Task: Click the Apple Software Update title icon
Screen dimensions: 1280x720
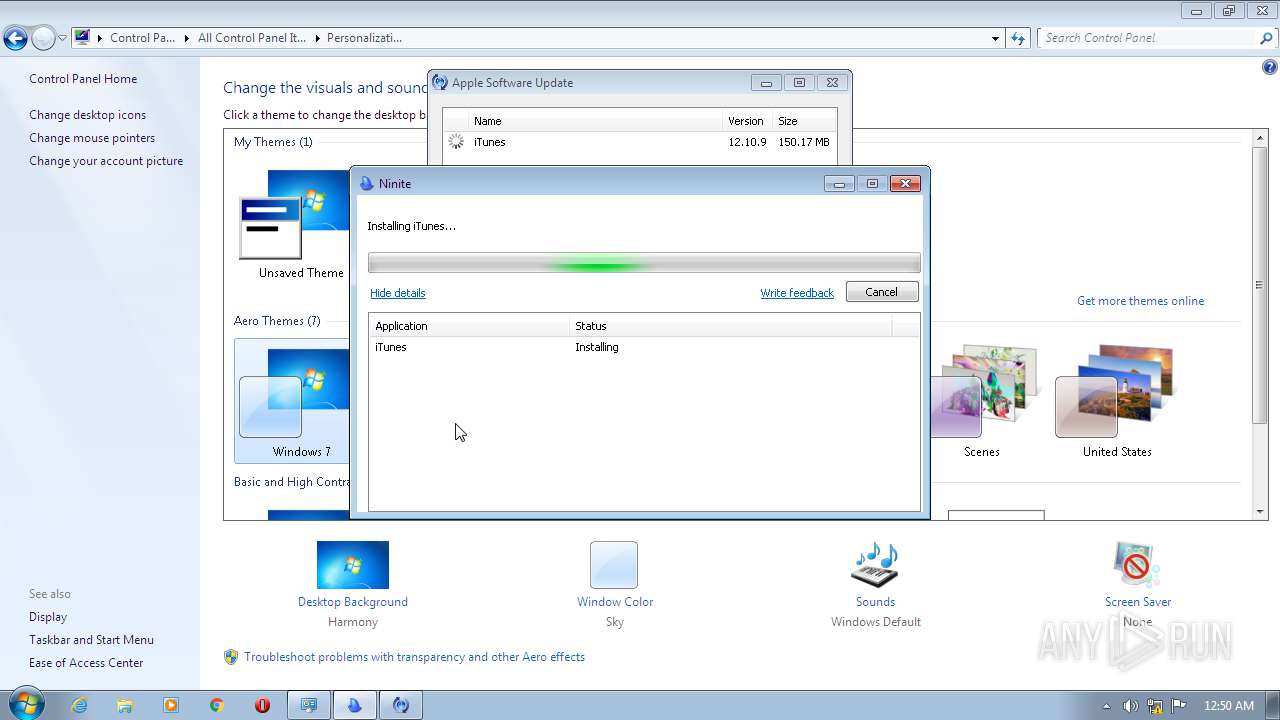Action: [440, 83]
